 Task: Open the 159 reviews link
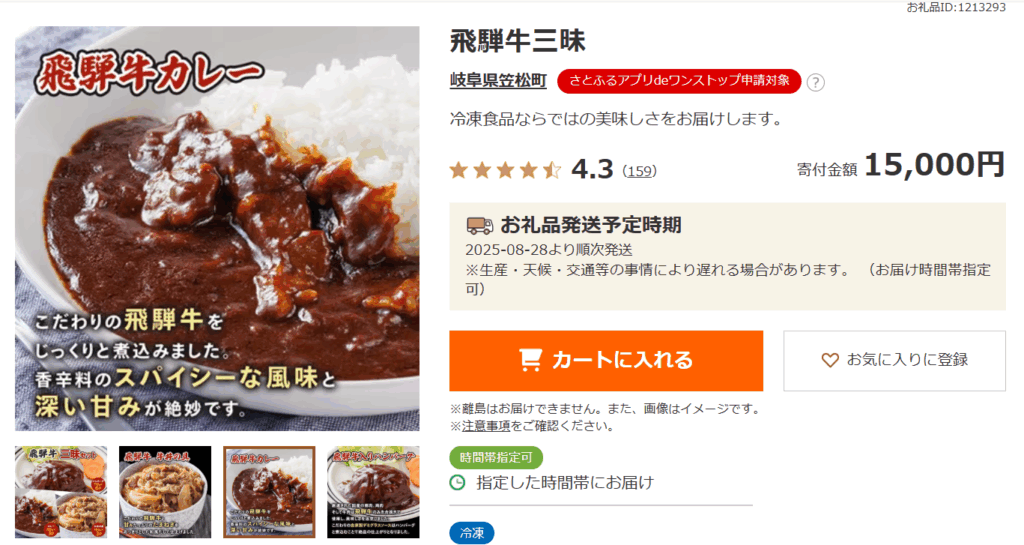[x=639, y=171]
